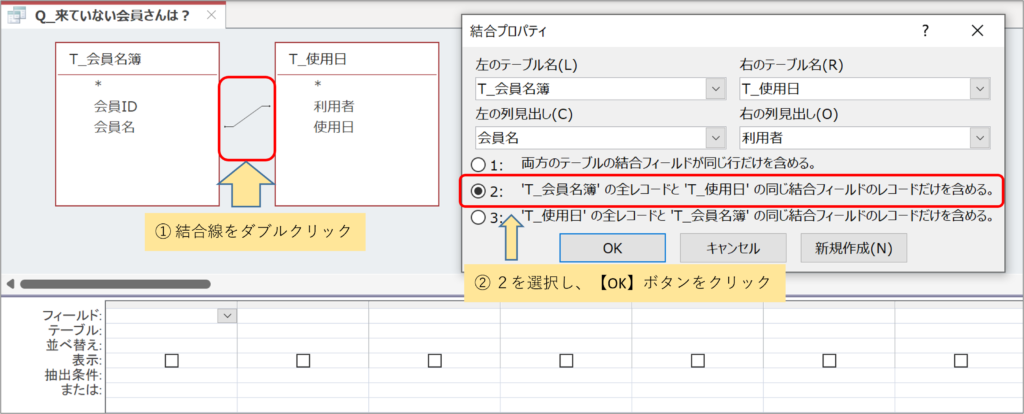Open the 右の列見出し dropdown arrow
1024x414 pixels.
coord(979,138)
